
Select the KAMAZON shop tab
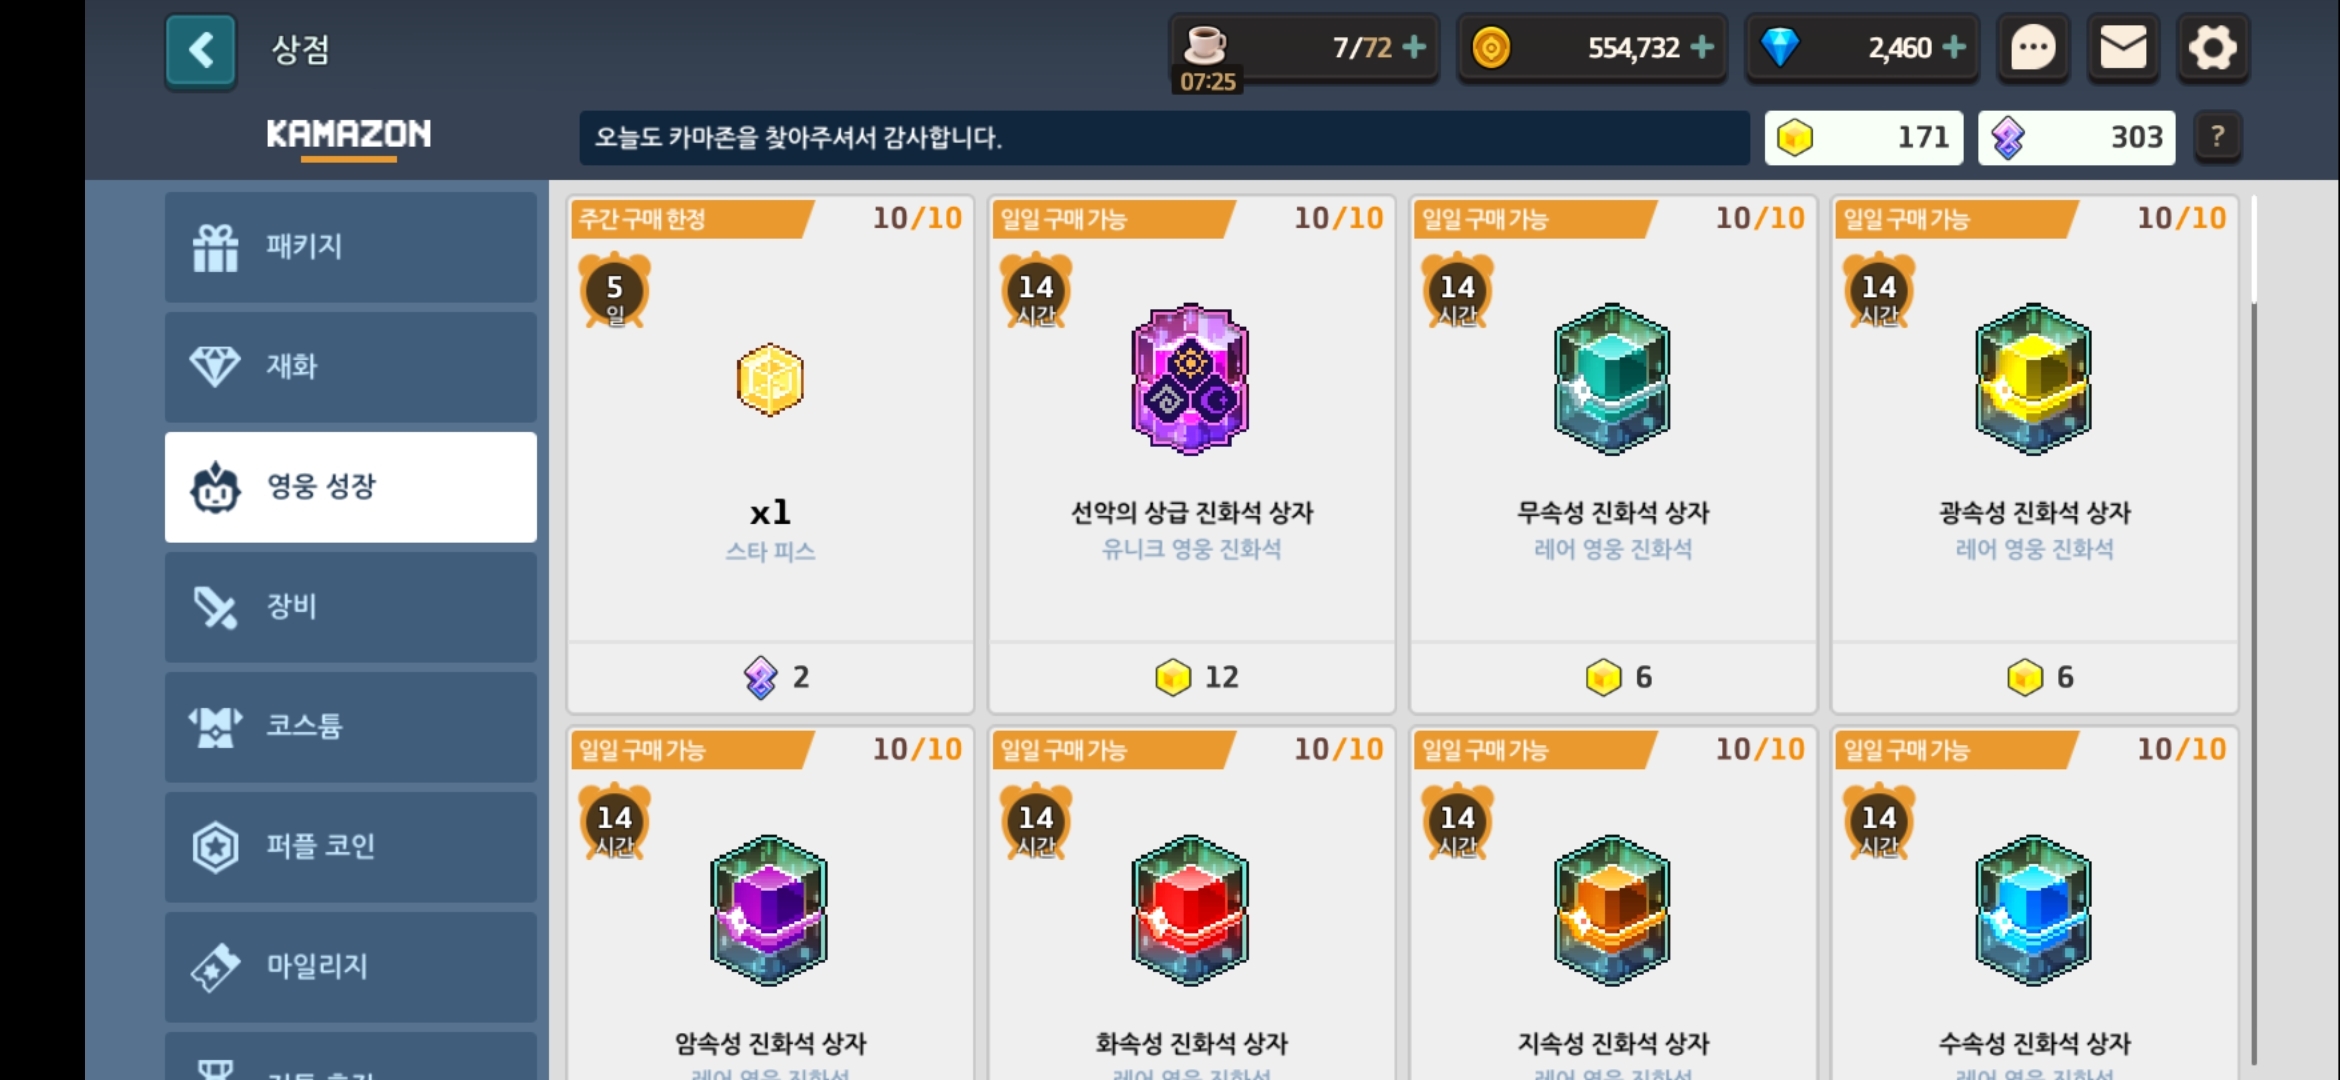349,135
